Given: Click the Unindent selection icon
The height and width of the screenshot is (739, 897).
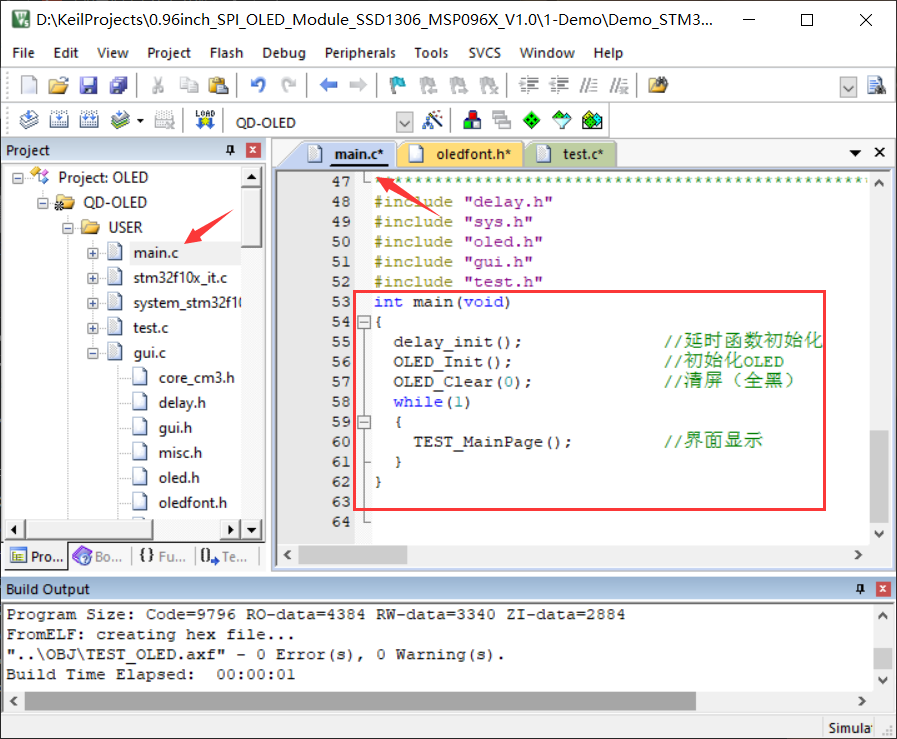Looking at the screenshot, I should 559,85.
